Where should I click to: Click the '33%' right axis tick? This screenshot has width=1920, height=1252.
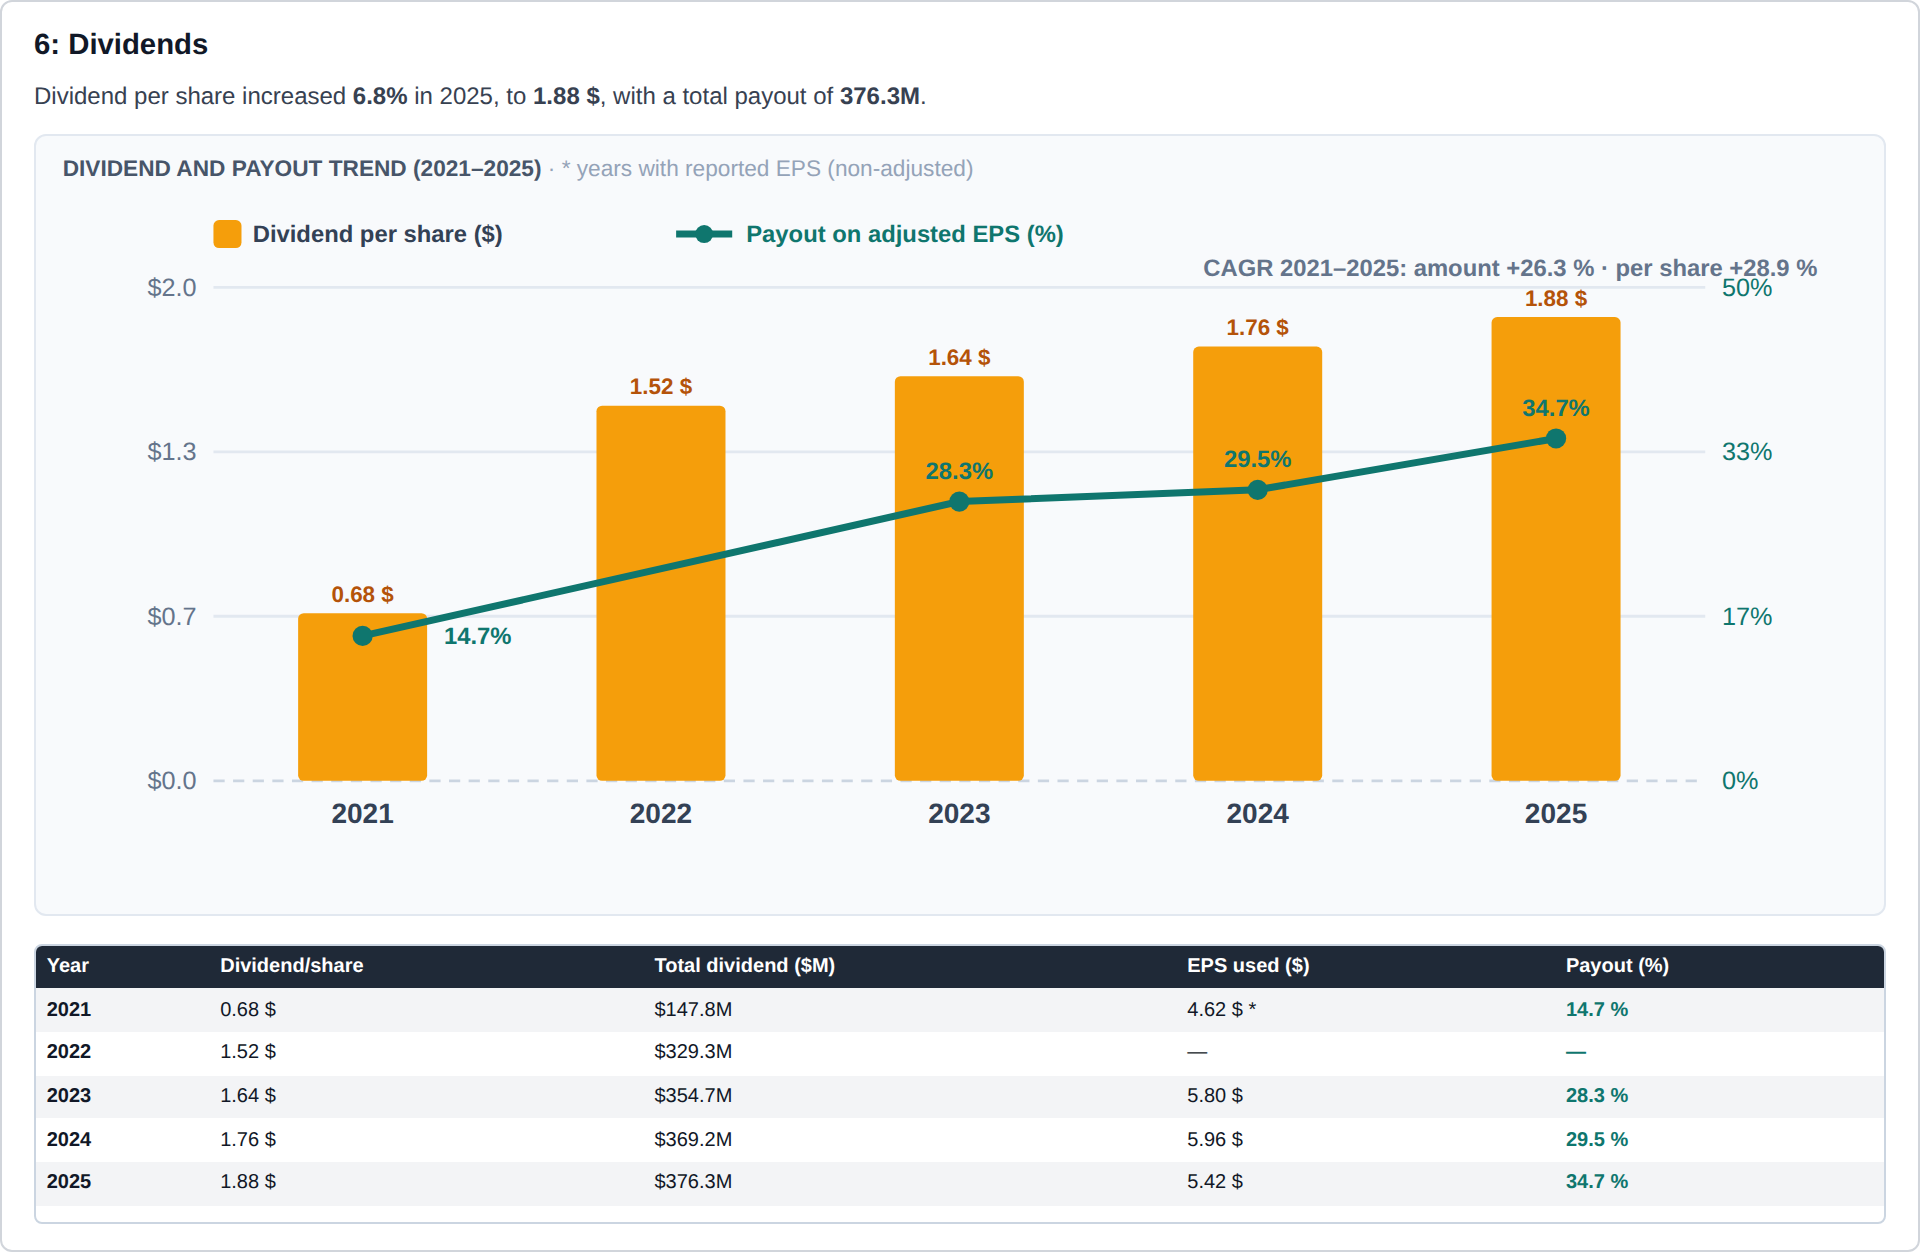point(1747,452)
